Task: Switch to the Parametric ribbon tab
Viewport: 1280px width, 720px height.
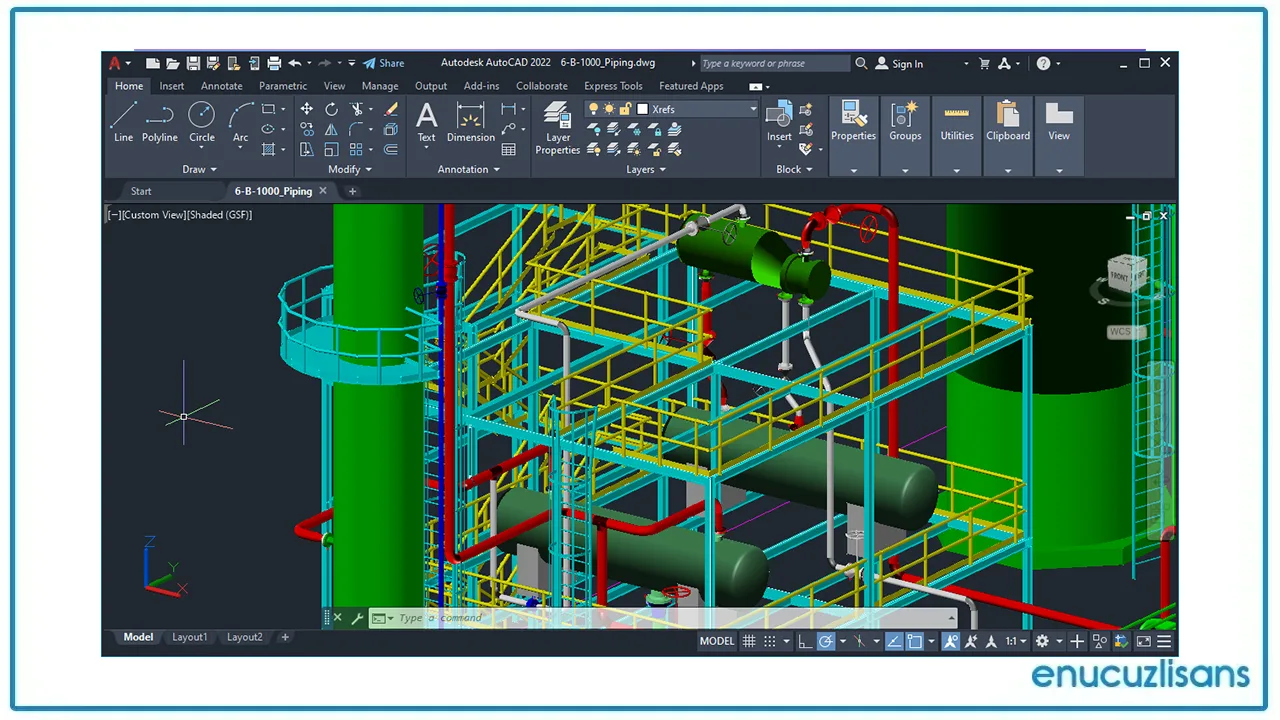Action: [x=283, y=86]
